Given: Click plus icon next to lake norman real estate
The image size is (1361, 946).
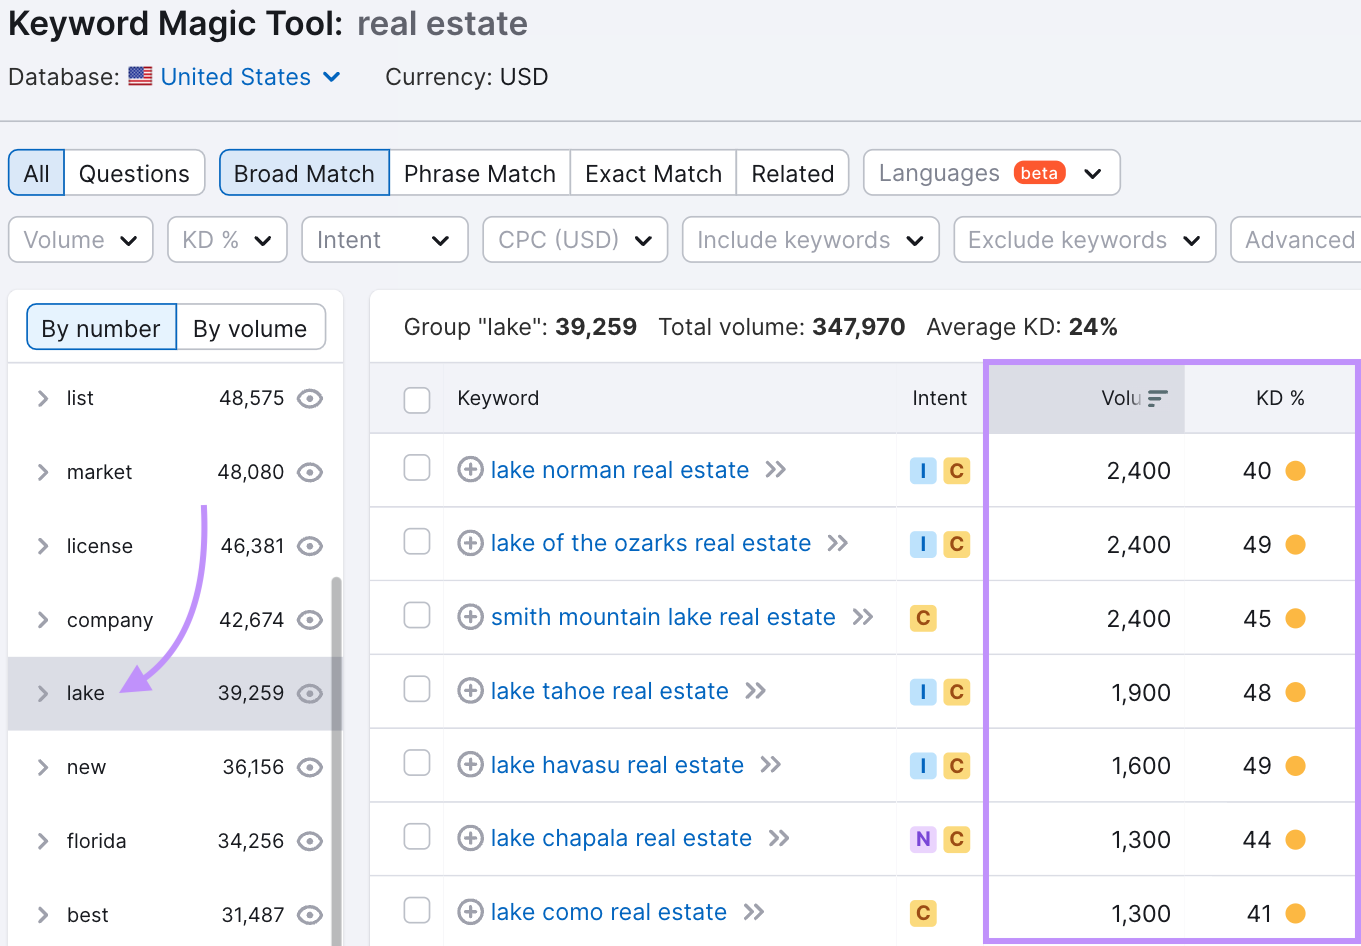Looking at the screenshot, I should point(470,469).
